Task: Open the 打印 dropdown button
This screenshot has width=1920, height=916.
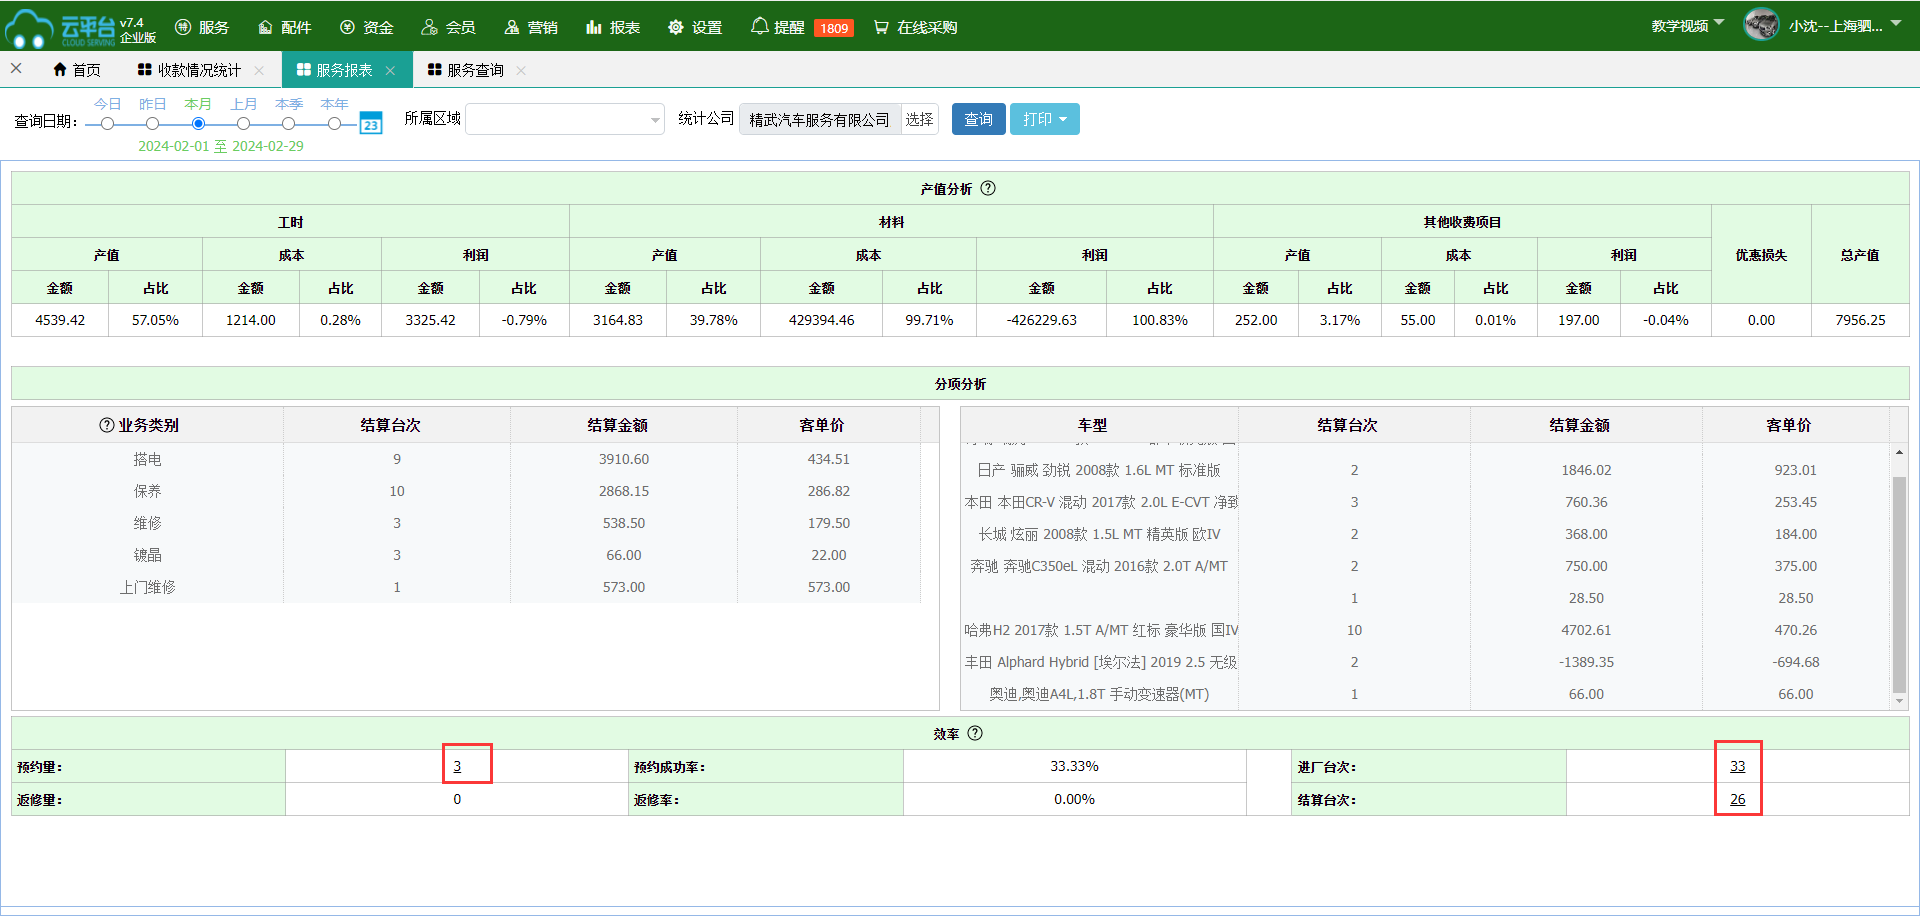Action: (x=1044, y=119)
